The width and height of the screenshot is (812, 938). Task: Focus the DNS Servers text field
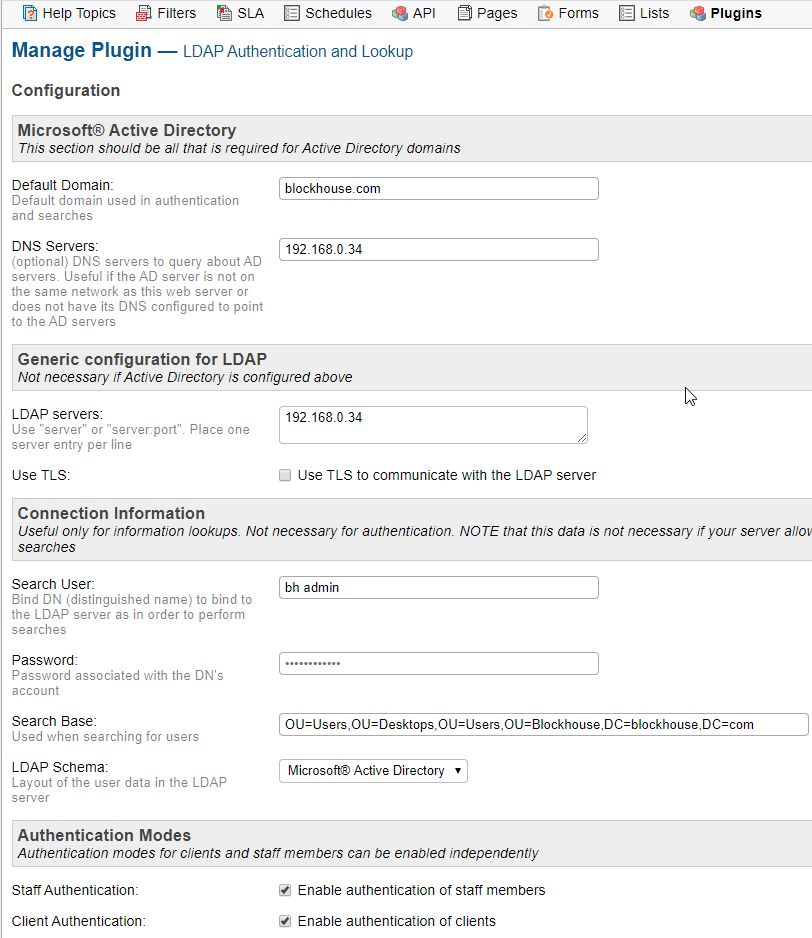[438, 249]
